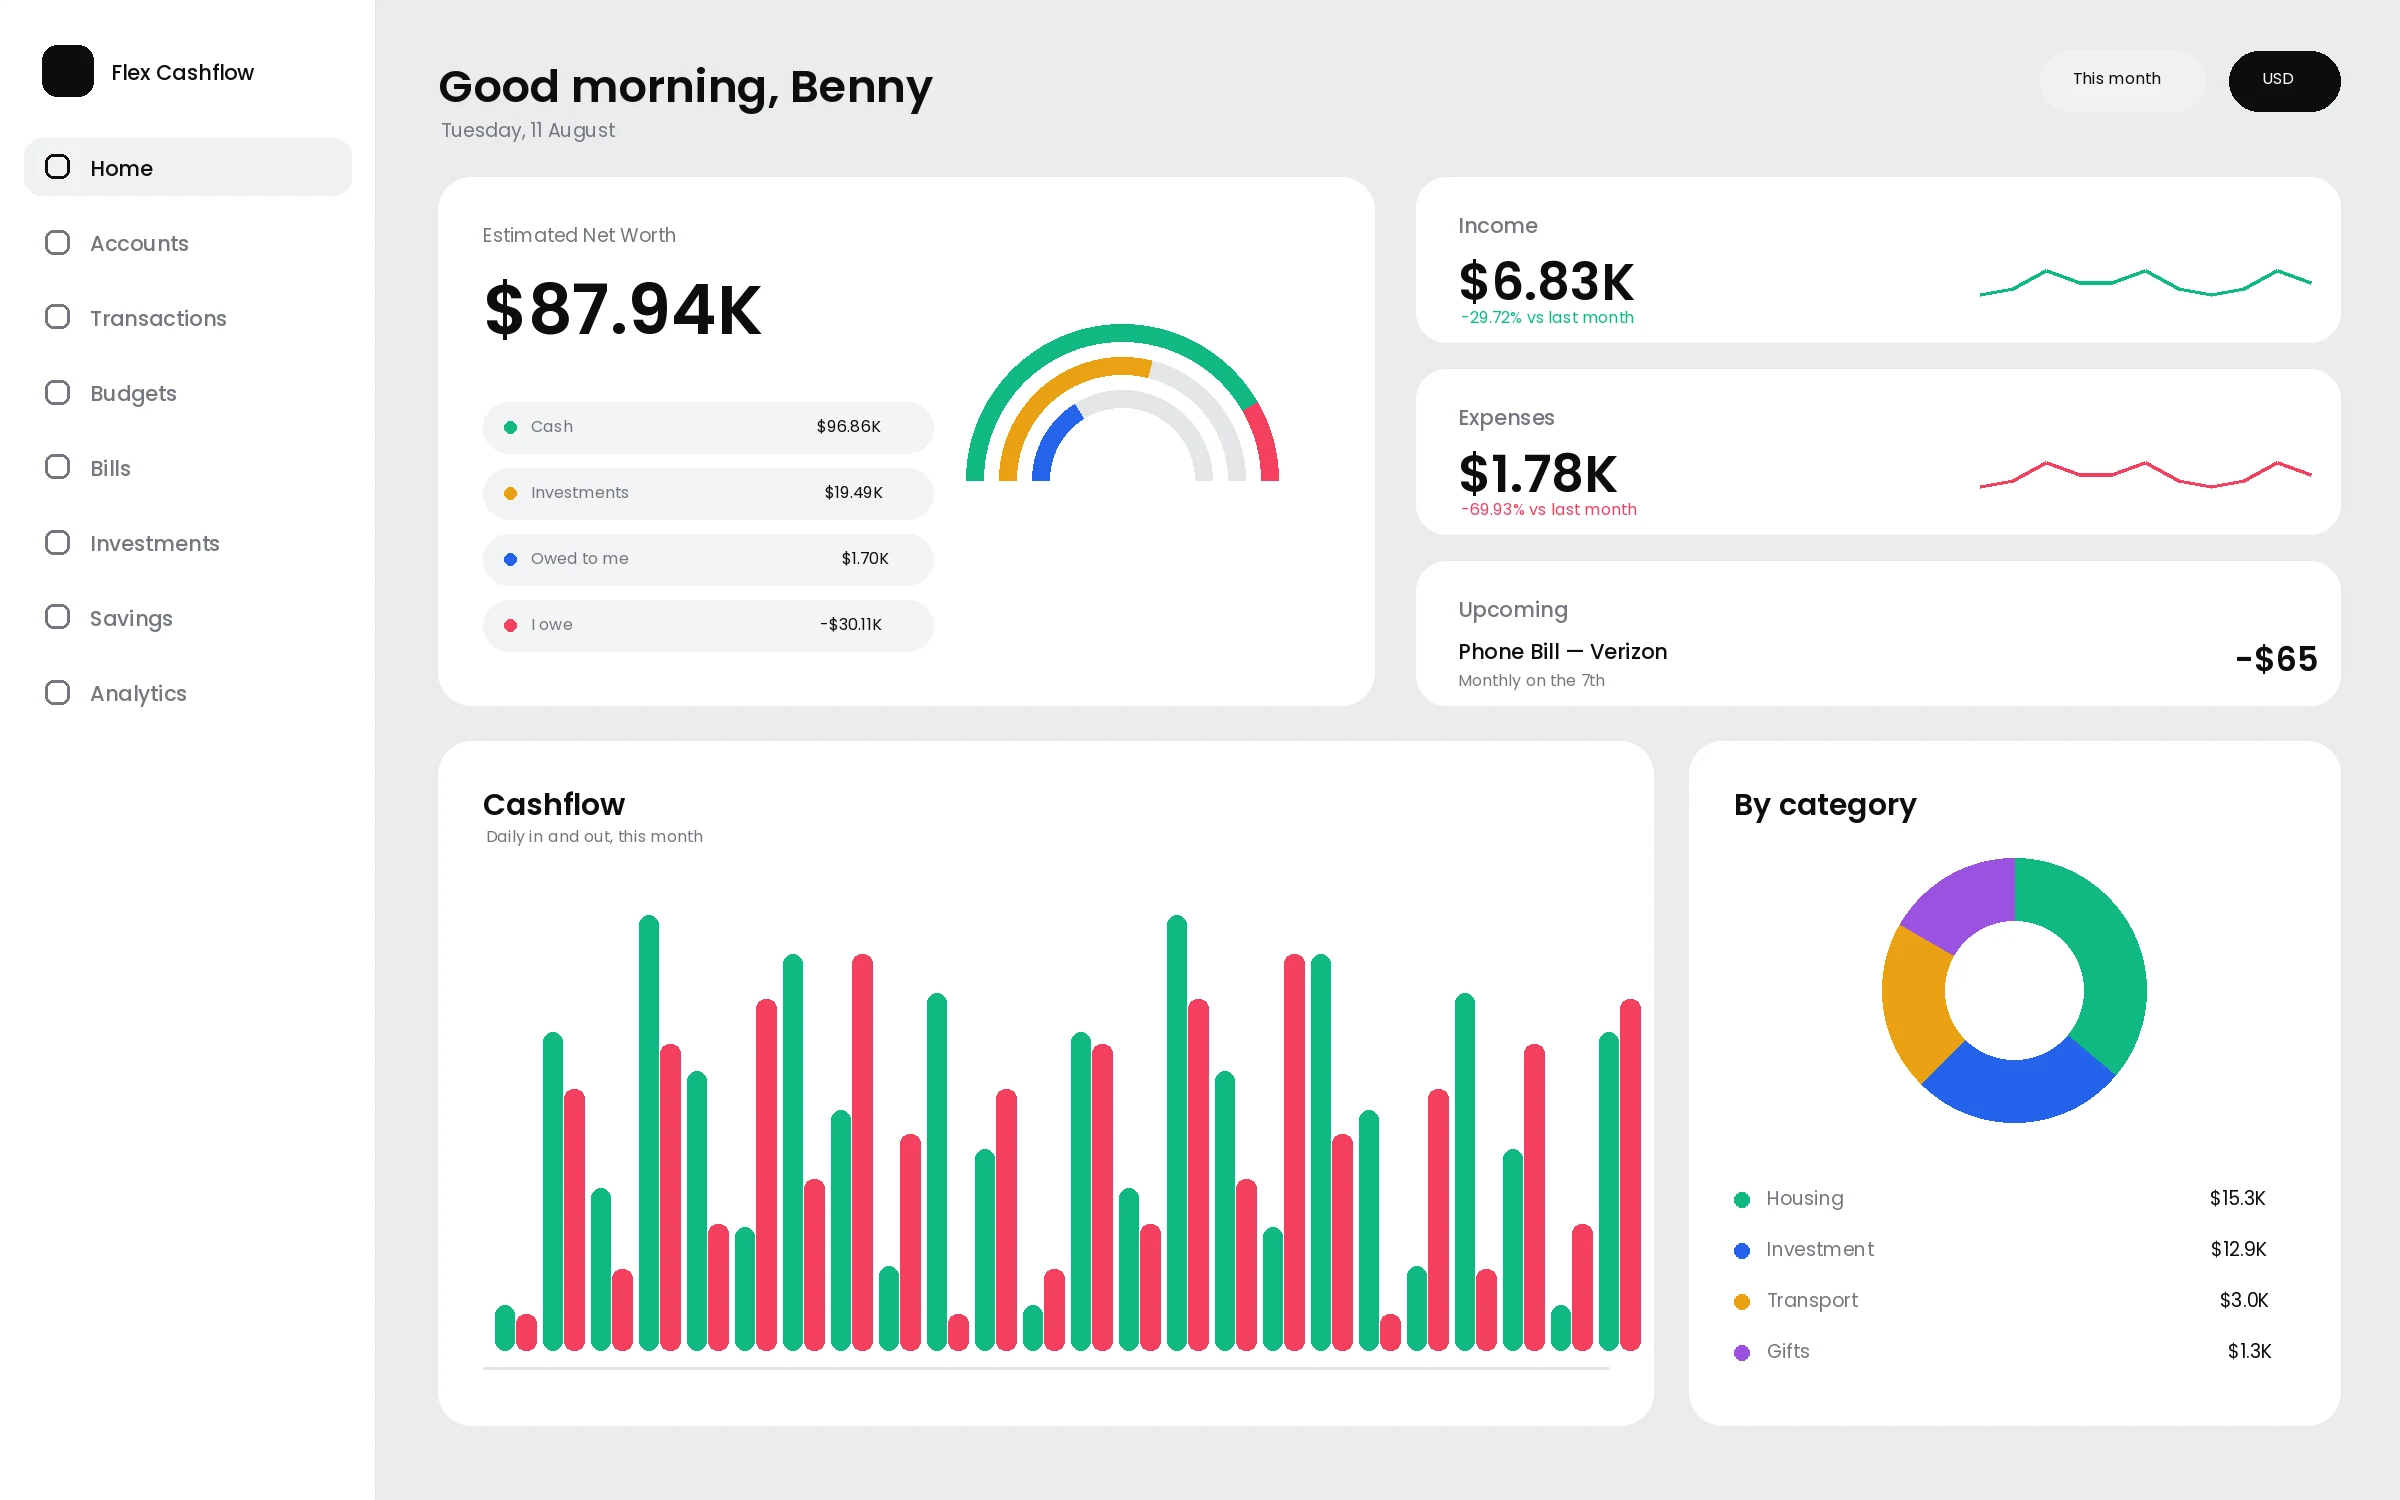2400x1500 pixels.
Task: Click Monthly on the 7th text
Action: pos(1531,681)
